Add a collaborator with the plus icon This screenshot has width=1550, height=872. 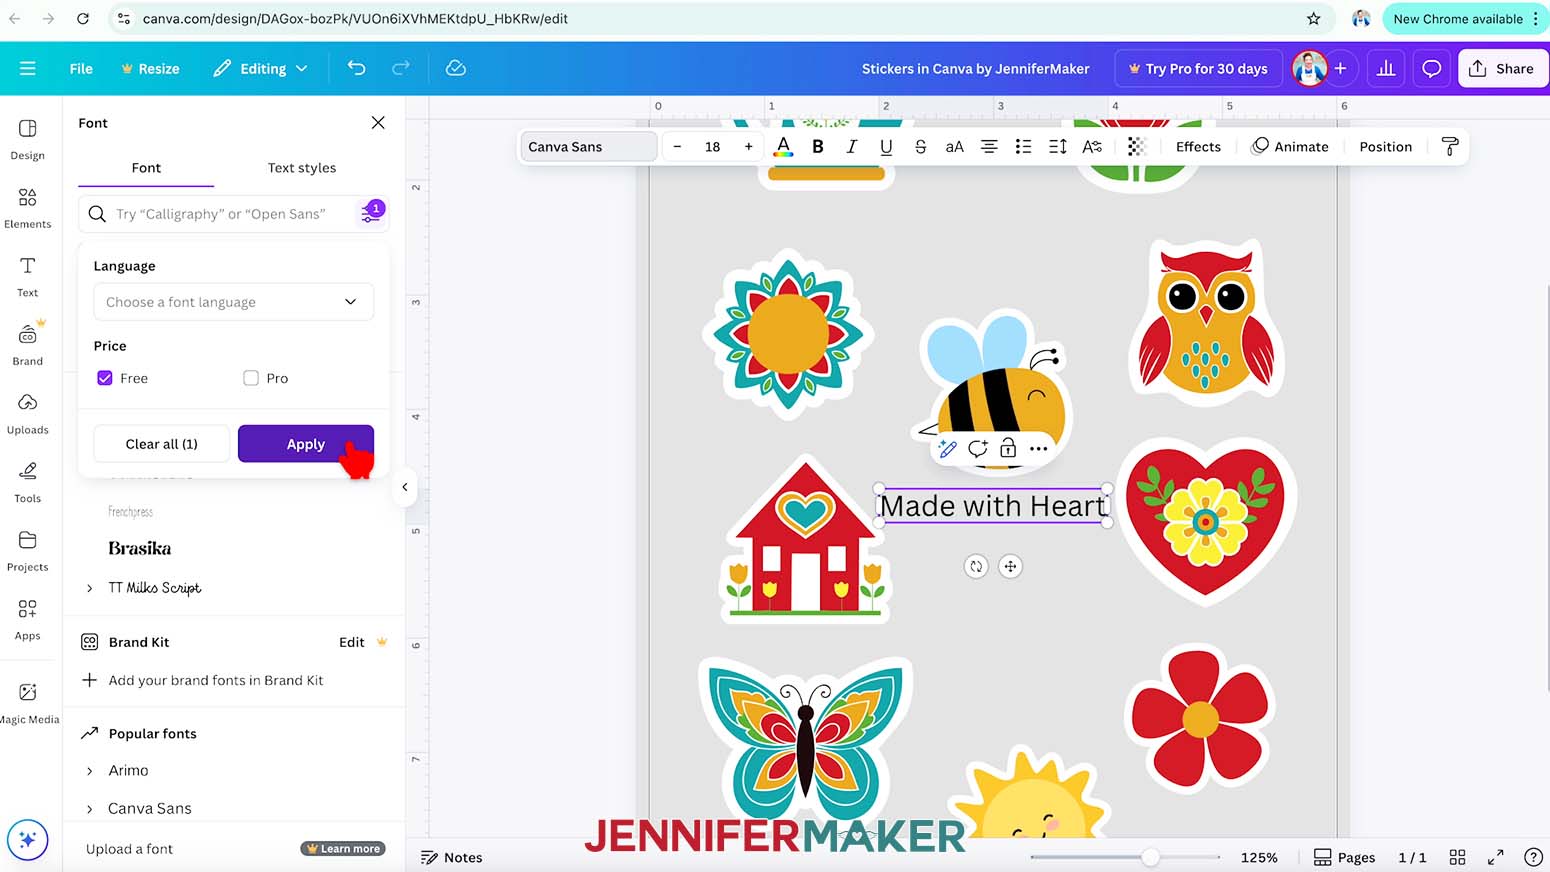tap(1340, 68)
